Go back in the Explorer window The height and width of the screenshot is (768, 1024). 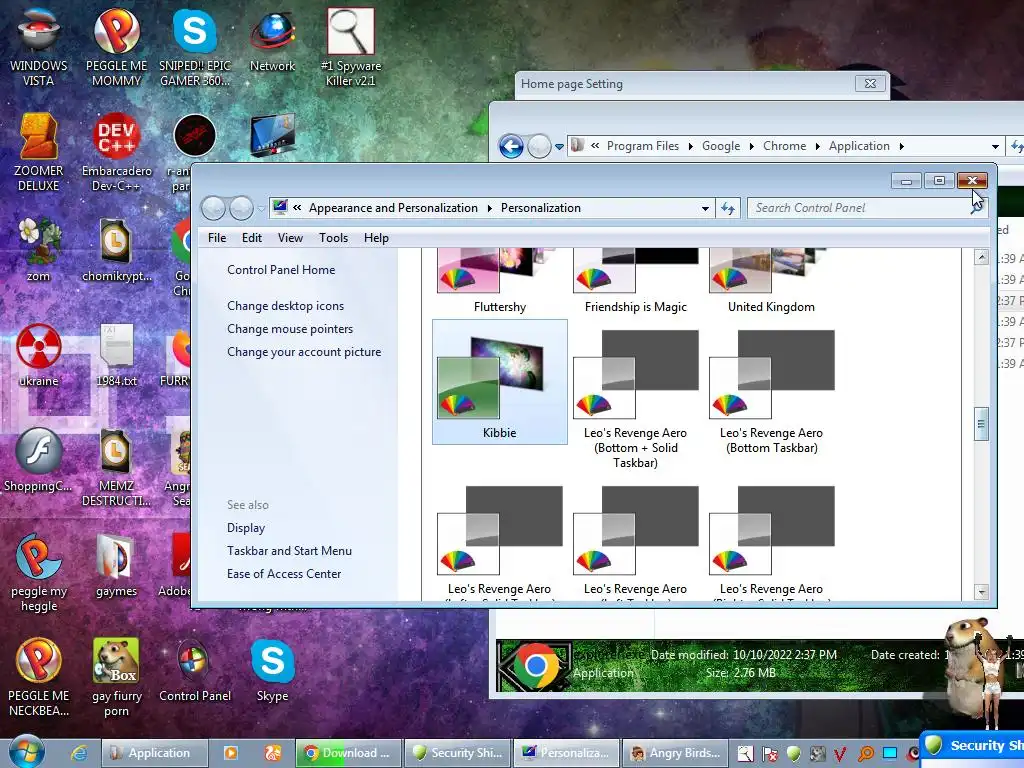(x=511, y=146)
